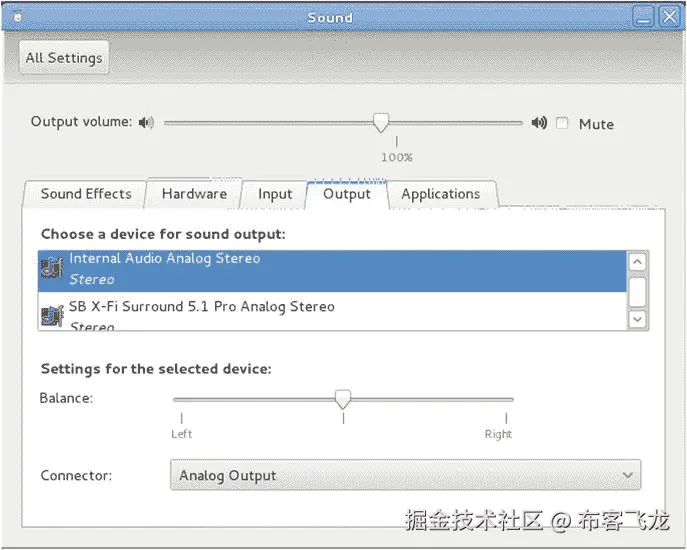Go to the Input tab

click(275, 194)
